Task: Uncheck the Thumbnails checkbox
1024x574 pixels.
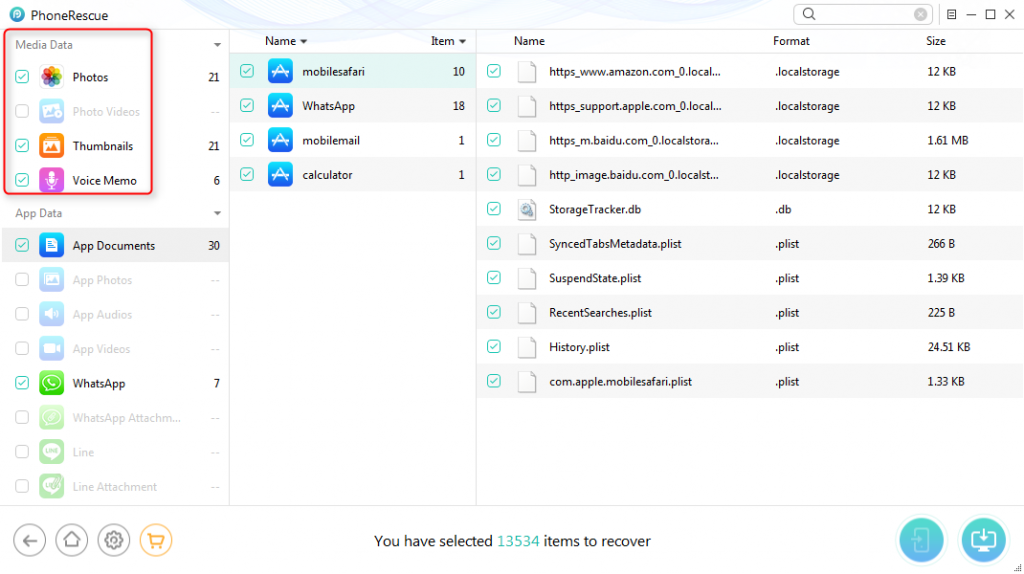Action: pos(22,146)
